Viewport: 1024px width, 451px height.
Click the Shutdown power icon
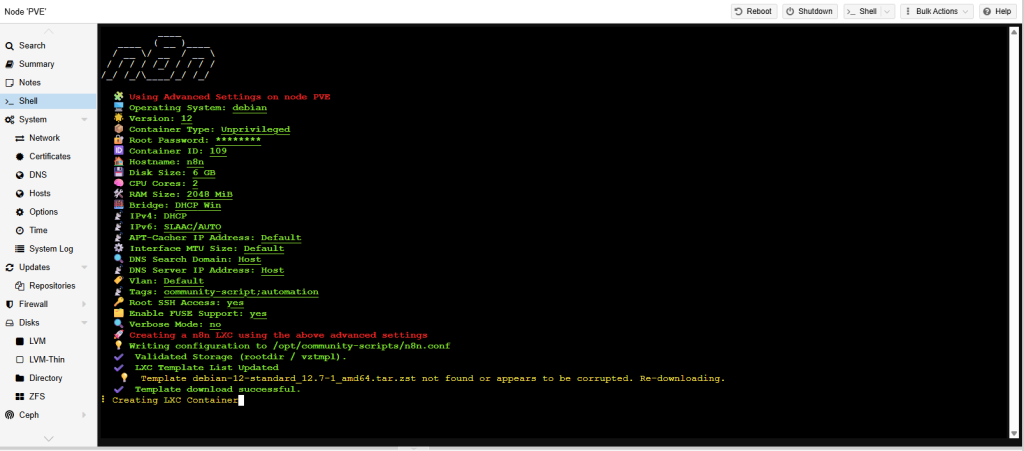(790, 11)
